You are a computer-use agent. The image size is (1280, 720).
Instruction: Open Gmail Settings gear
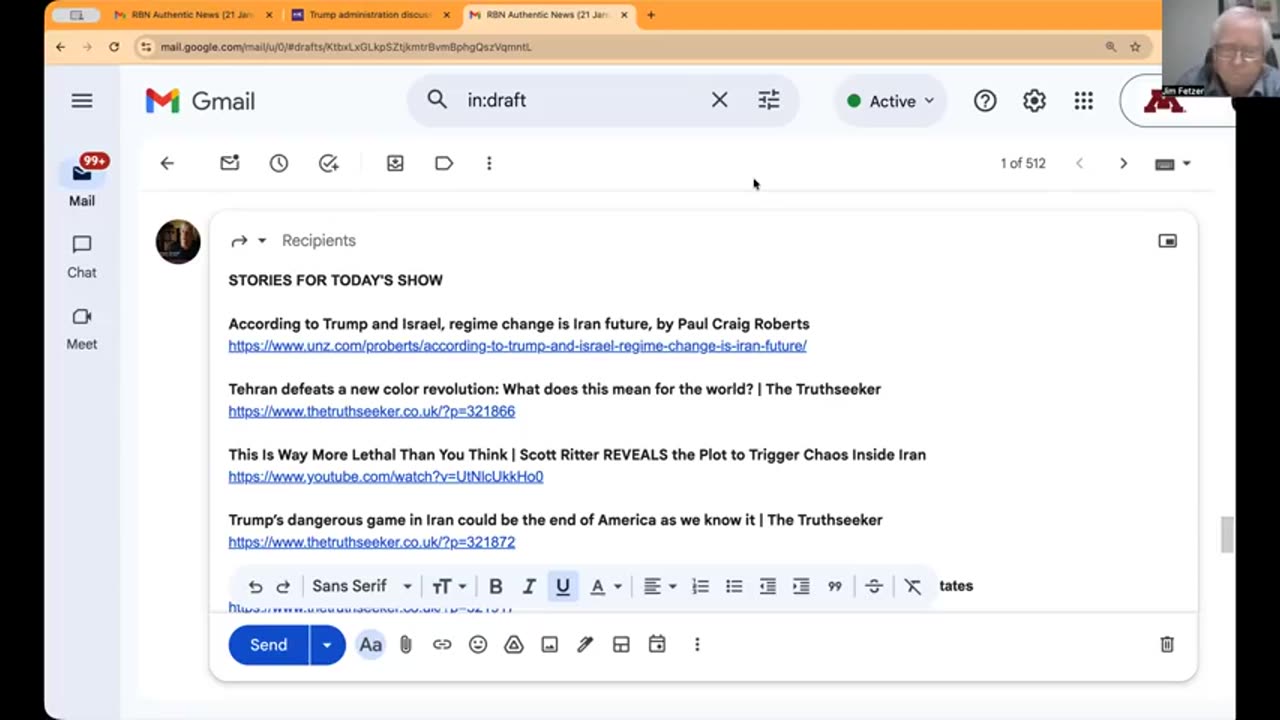point(1034,100)
